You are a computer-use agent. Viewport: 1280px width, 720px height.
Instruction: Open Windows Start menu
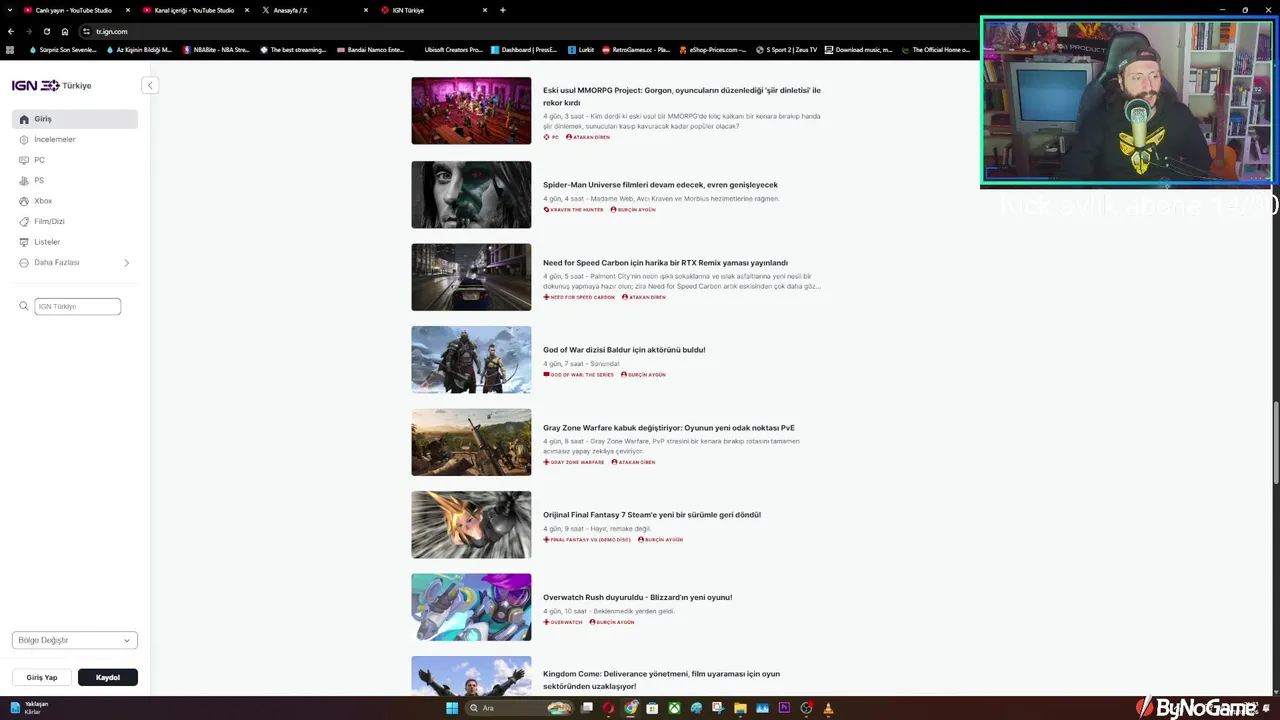(x=452, y=708)
